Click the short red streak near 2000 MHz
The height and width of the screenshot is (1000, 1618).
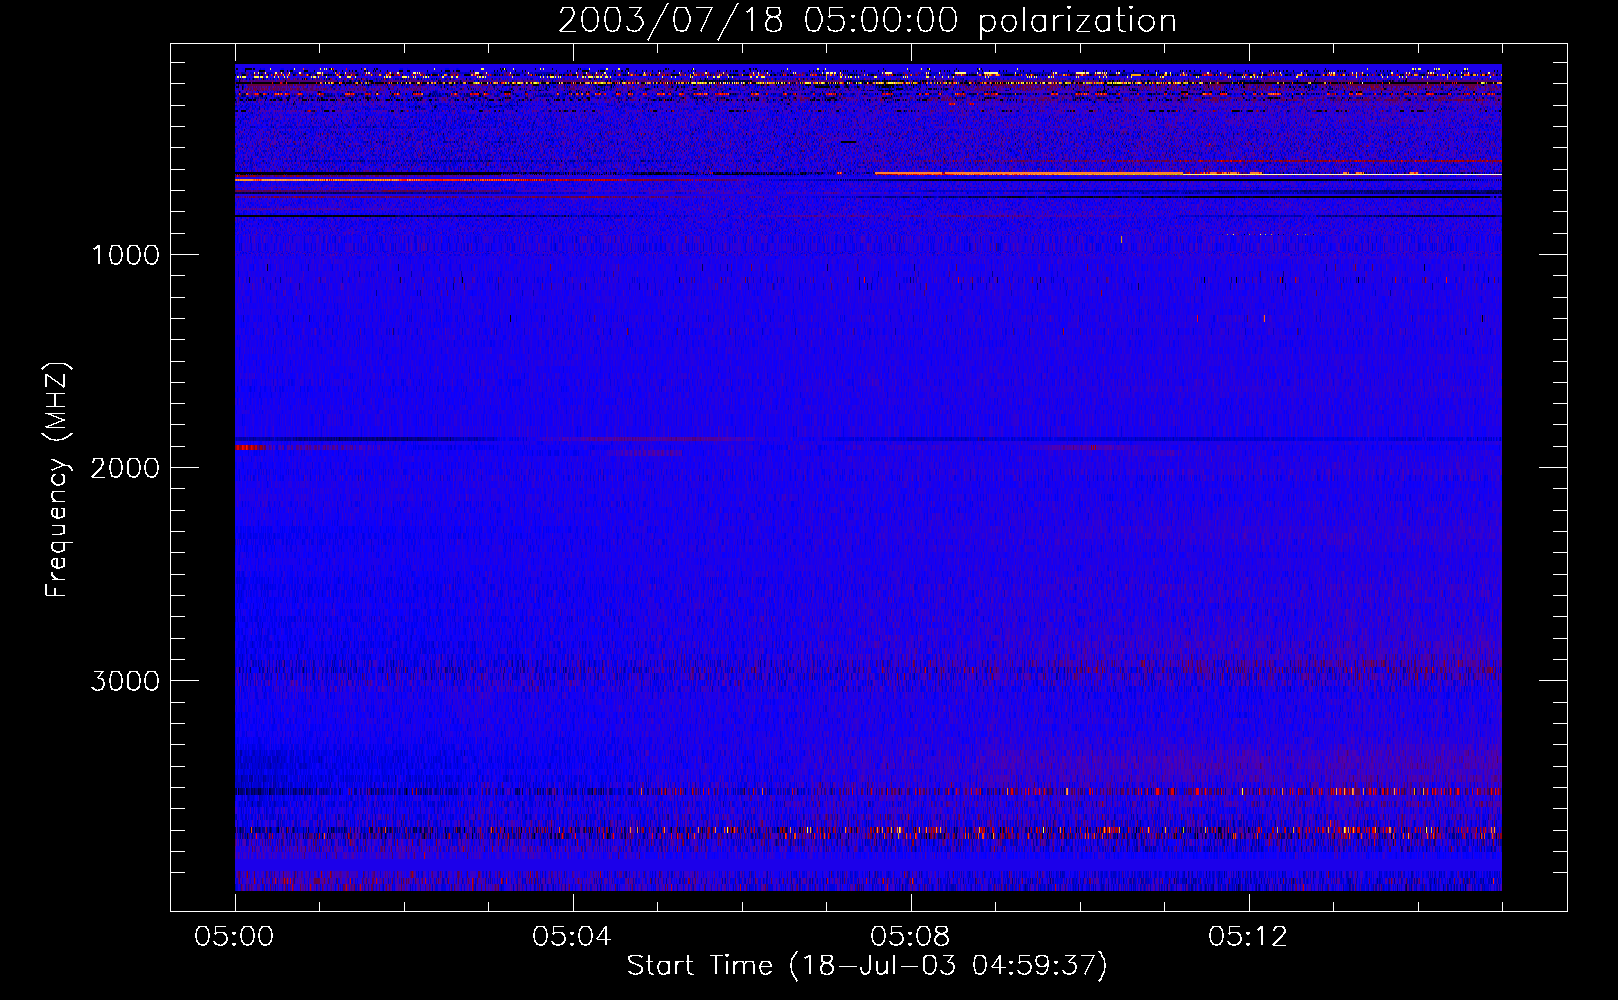tap(250, 447)
